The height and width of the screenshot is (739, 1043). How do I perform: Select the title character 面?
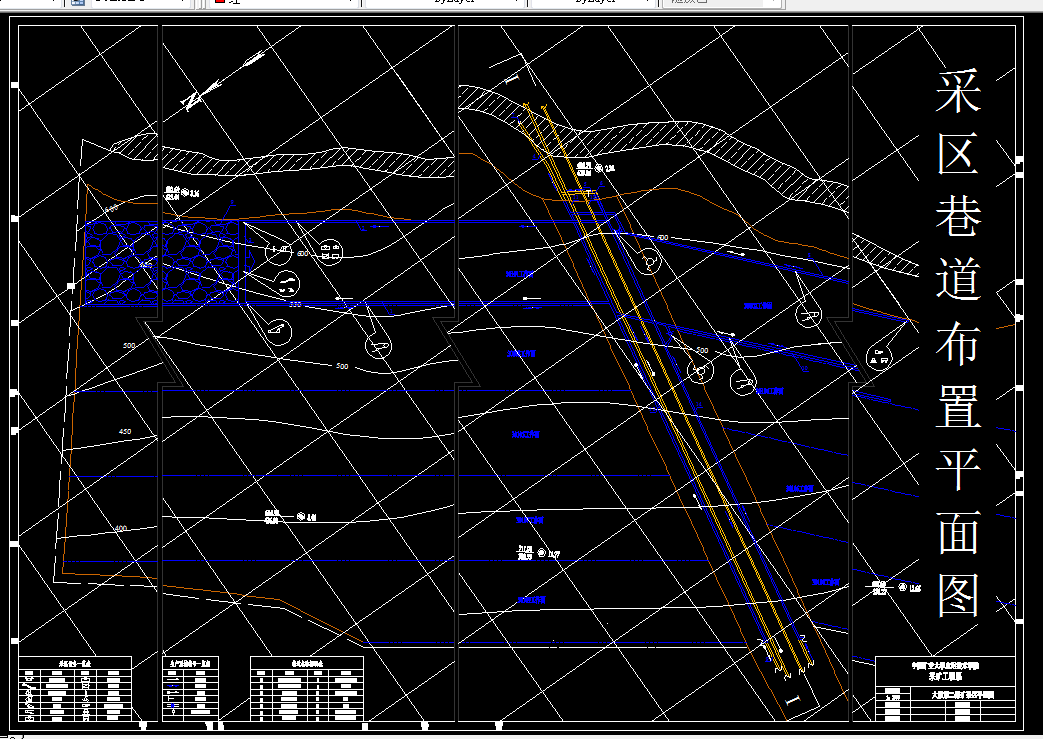pos(959,531)
